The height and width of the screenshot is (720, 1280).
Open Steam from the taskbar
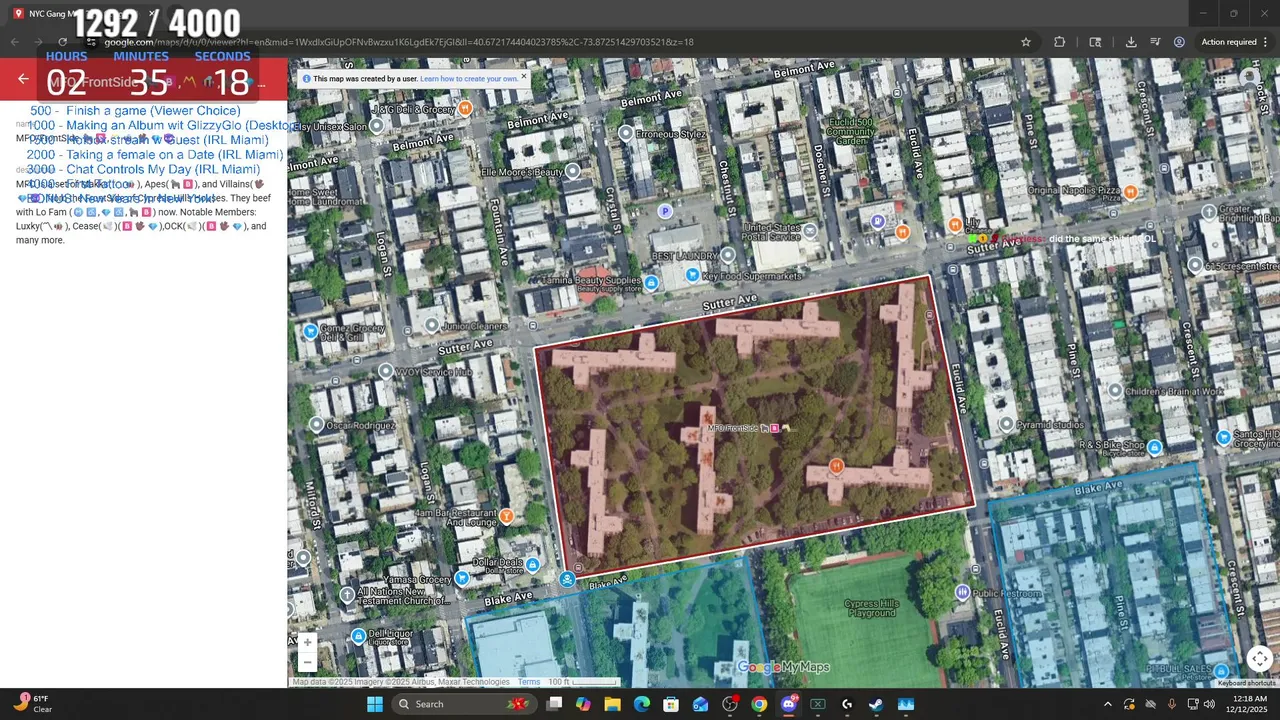(876, 704)
